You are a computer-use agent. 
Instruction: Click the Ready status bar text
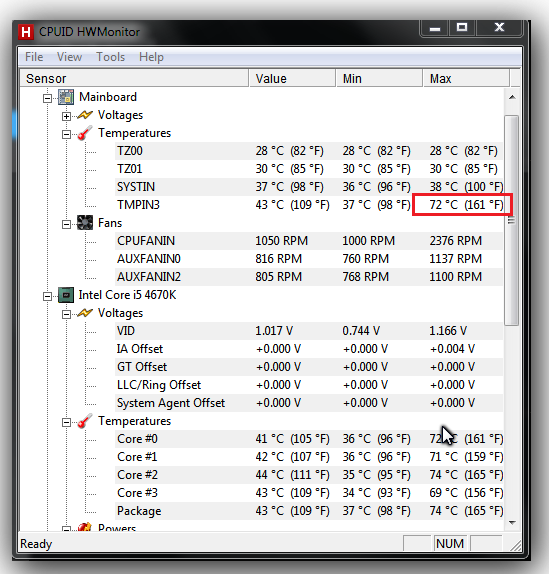coord(36,544)
